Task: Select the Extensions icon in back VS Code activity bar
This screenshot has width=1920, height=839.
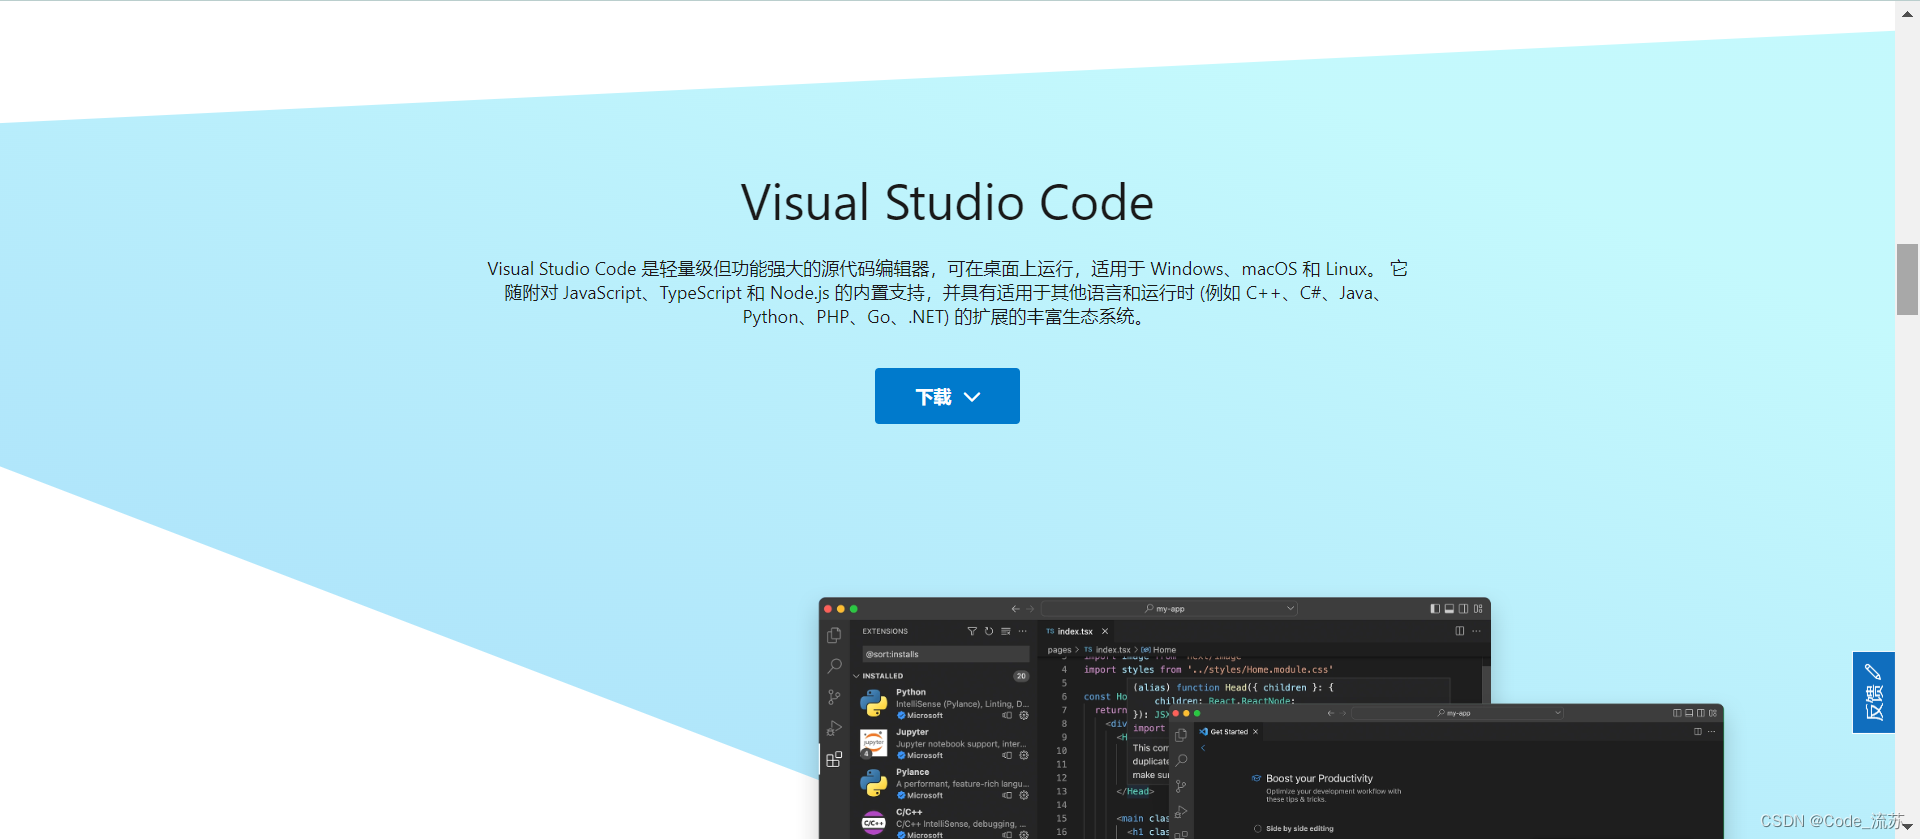Action: click(834, 759)
